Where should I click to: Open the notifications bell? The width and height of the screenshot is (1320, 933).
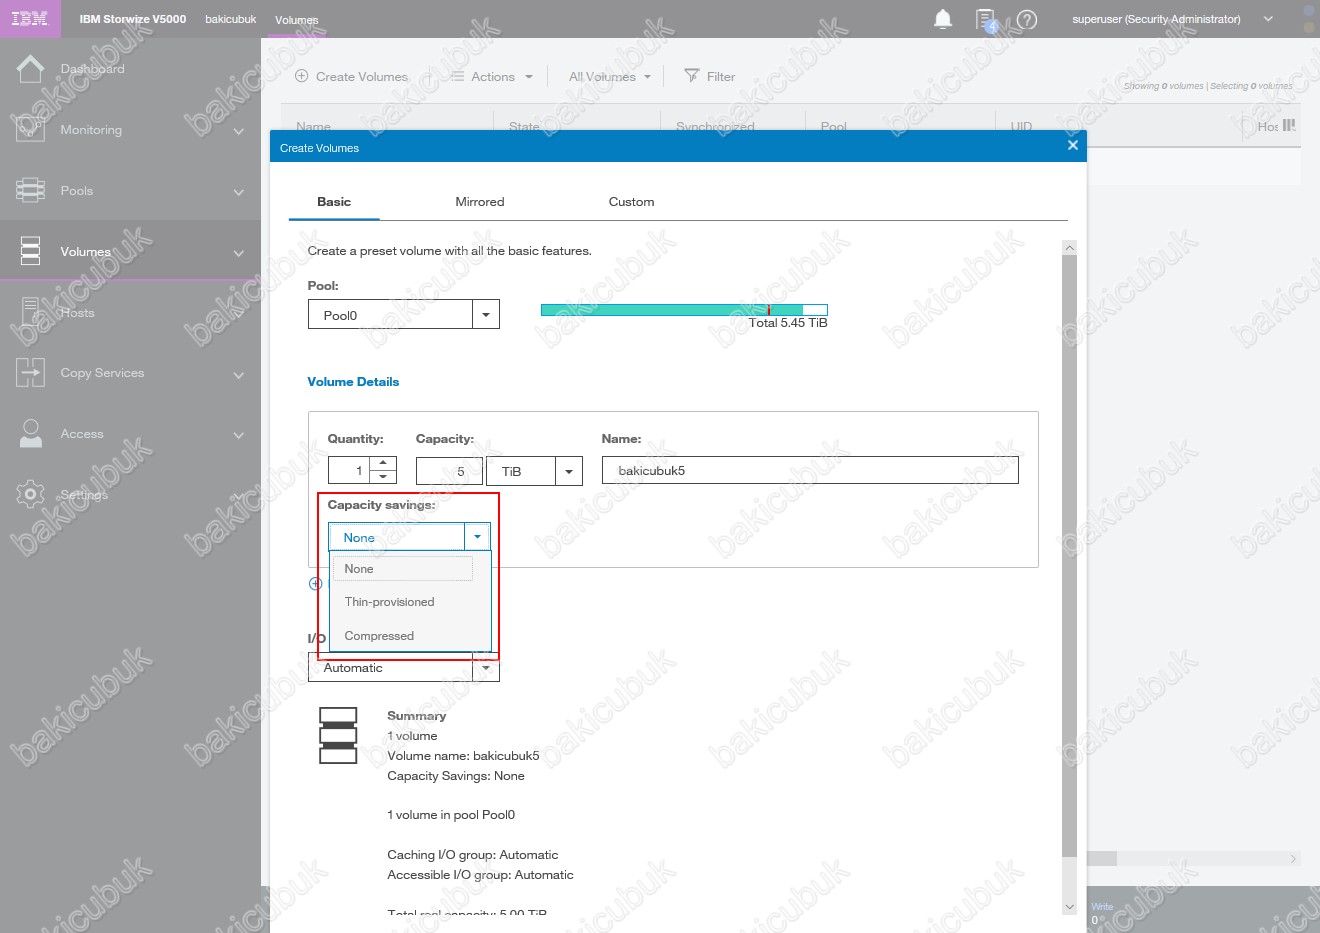click(943, 19)
